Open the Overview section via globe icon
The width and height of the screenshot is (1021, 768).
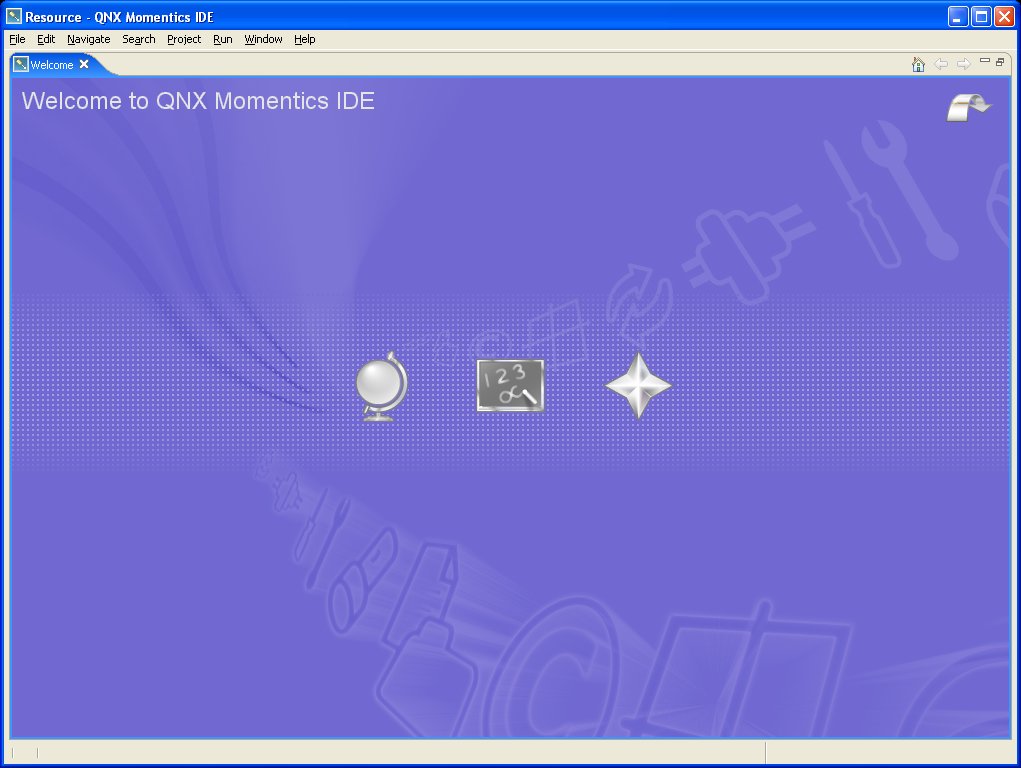[381, 385]
